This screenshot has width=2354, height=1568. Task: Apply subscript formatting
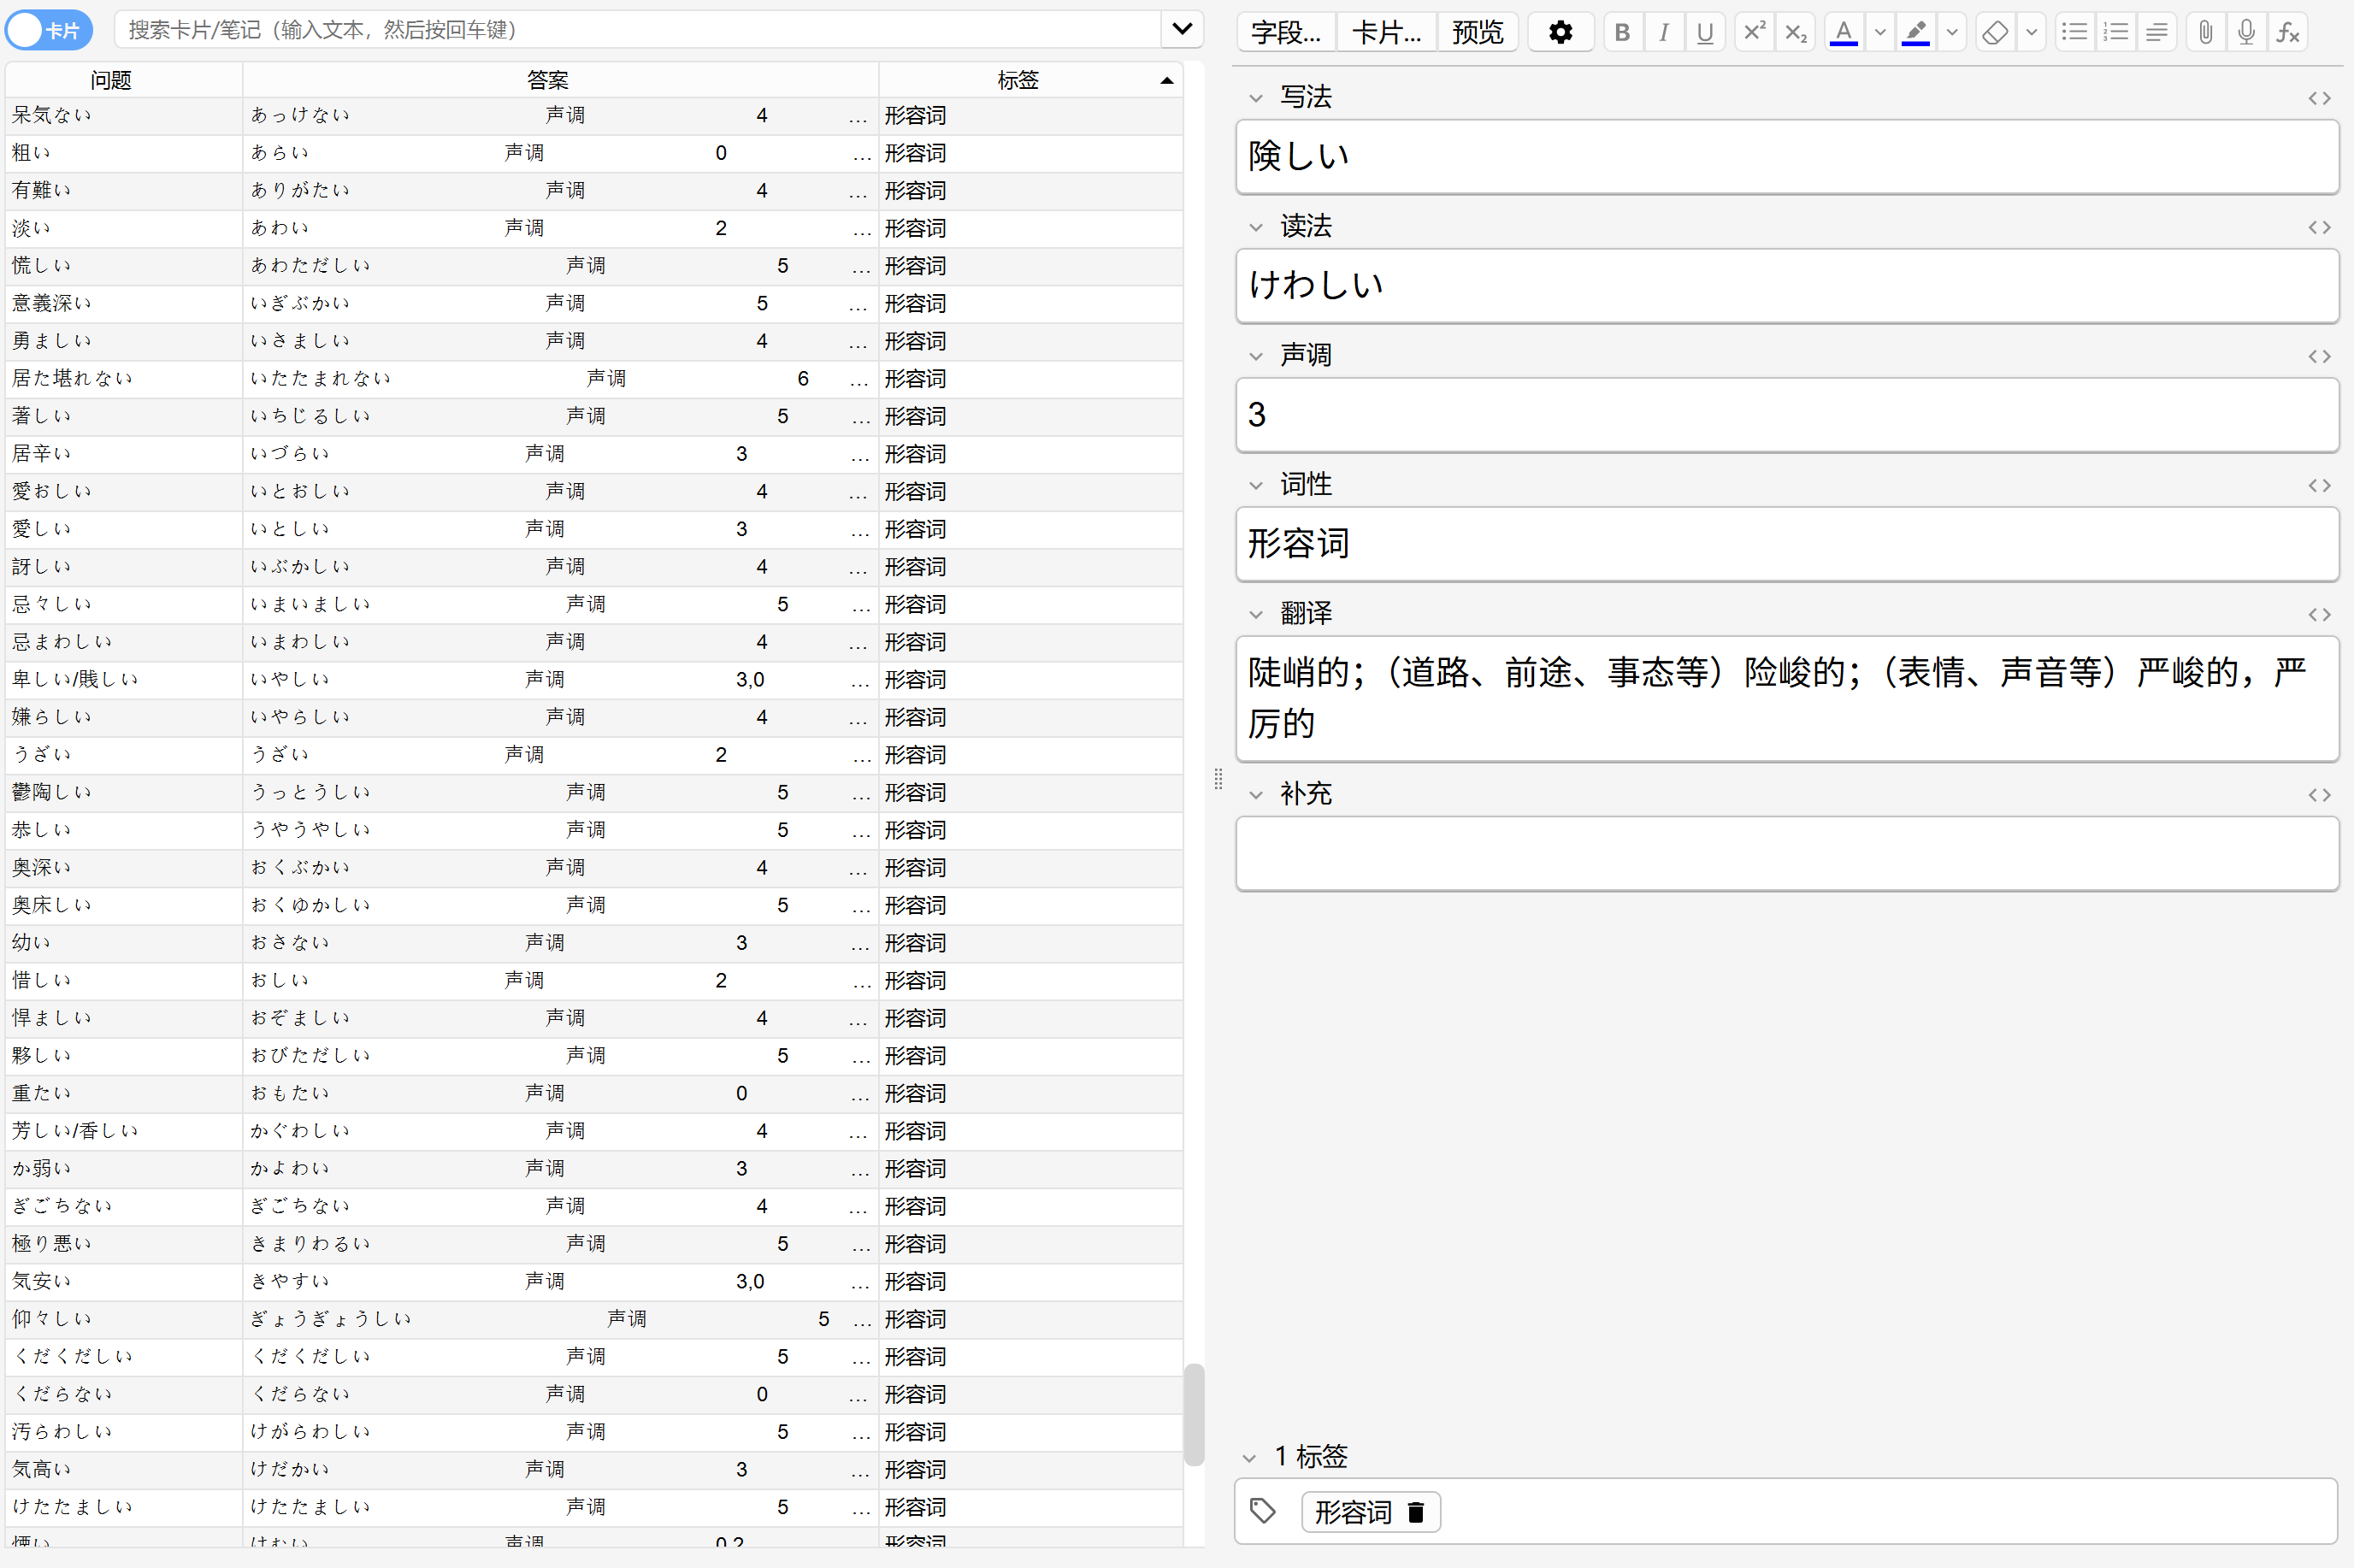click(x=1796, y=32)
